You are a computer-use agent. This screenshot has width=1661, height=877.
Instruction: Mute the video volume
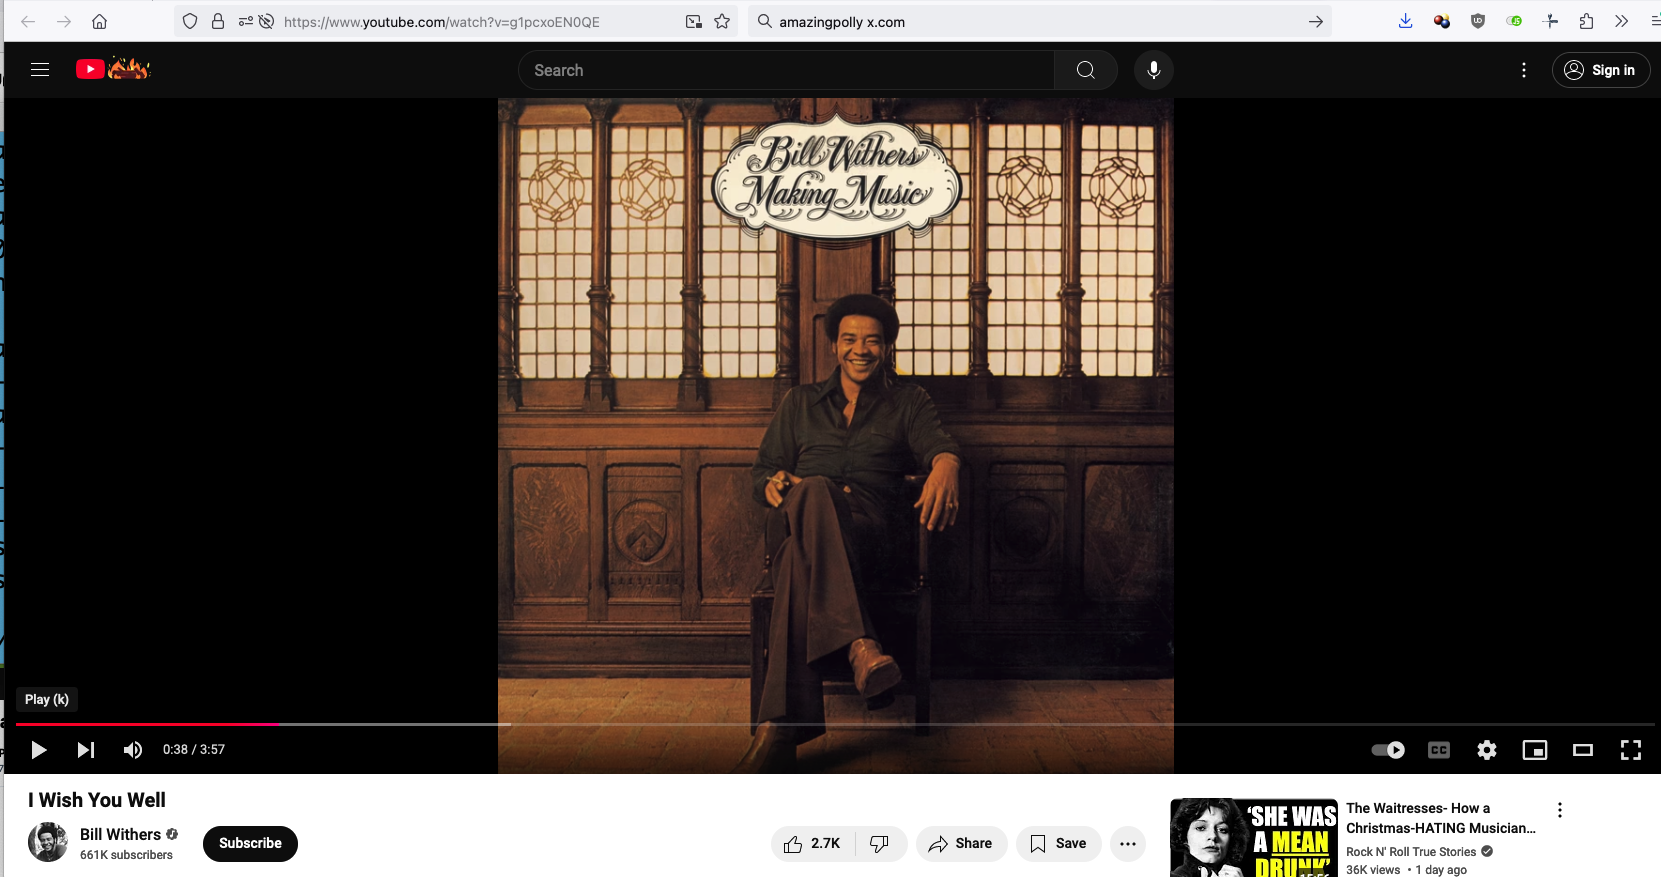tap(133, 750)
